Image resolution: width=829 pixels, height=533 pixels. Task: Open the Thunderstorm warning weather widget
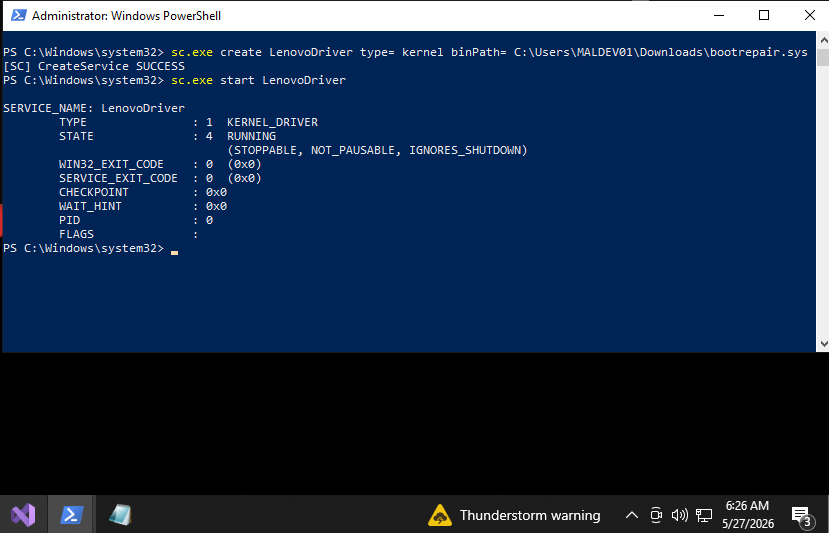click(x=514, y=514)
